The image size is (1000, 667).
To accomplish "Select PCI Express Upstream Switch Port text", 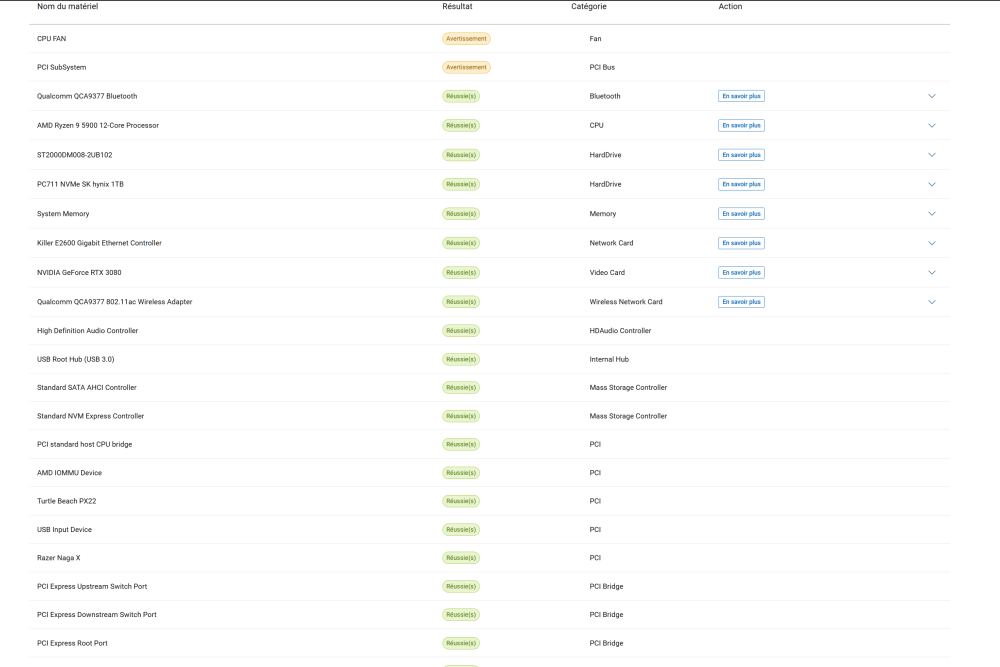I will [x=92, y=586].
